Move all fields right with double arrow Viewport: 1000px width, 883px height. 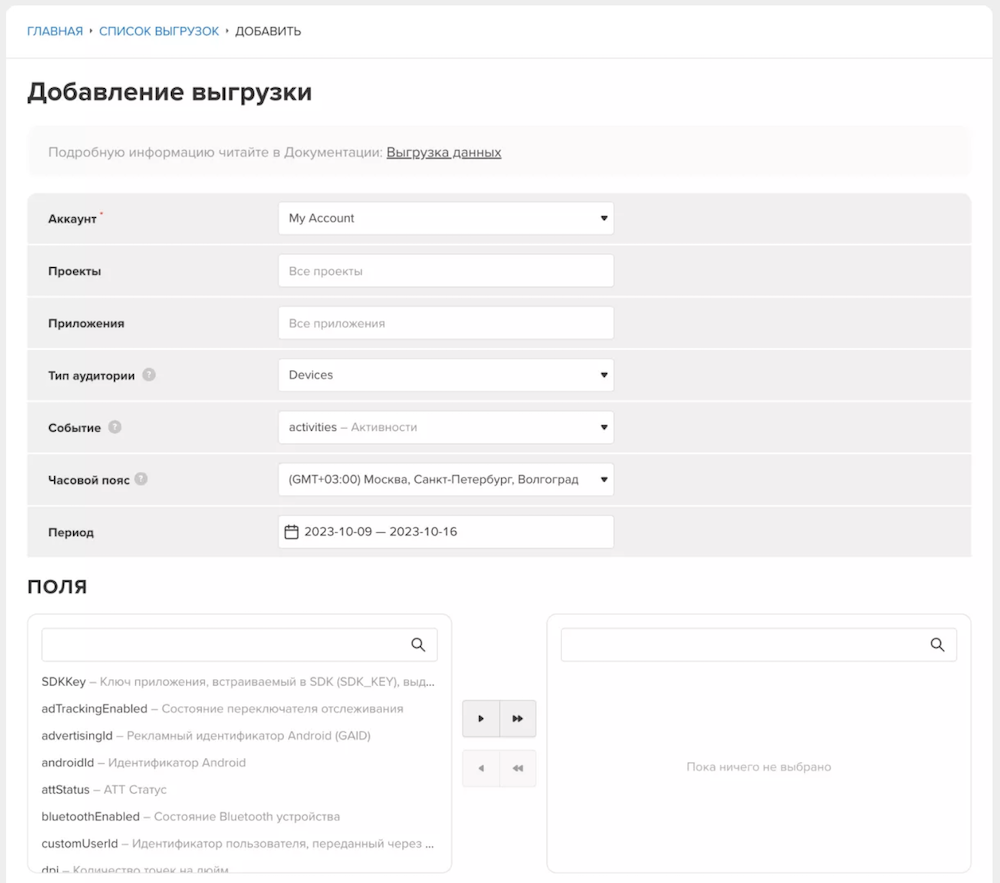(518, 718)
